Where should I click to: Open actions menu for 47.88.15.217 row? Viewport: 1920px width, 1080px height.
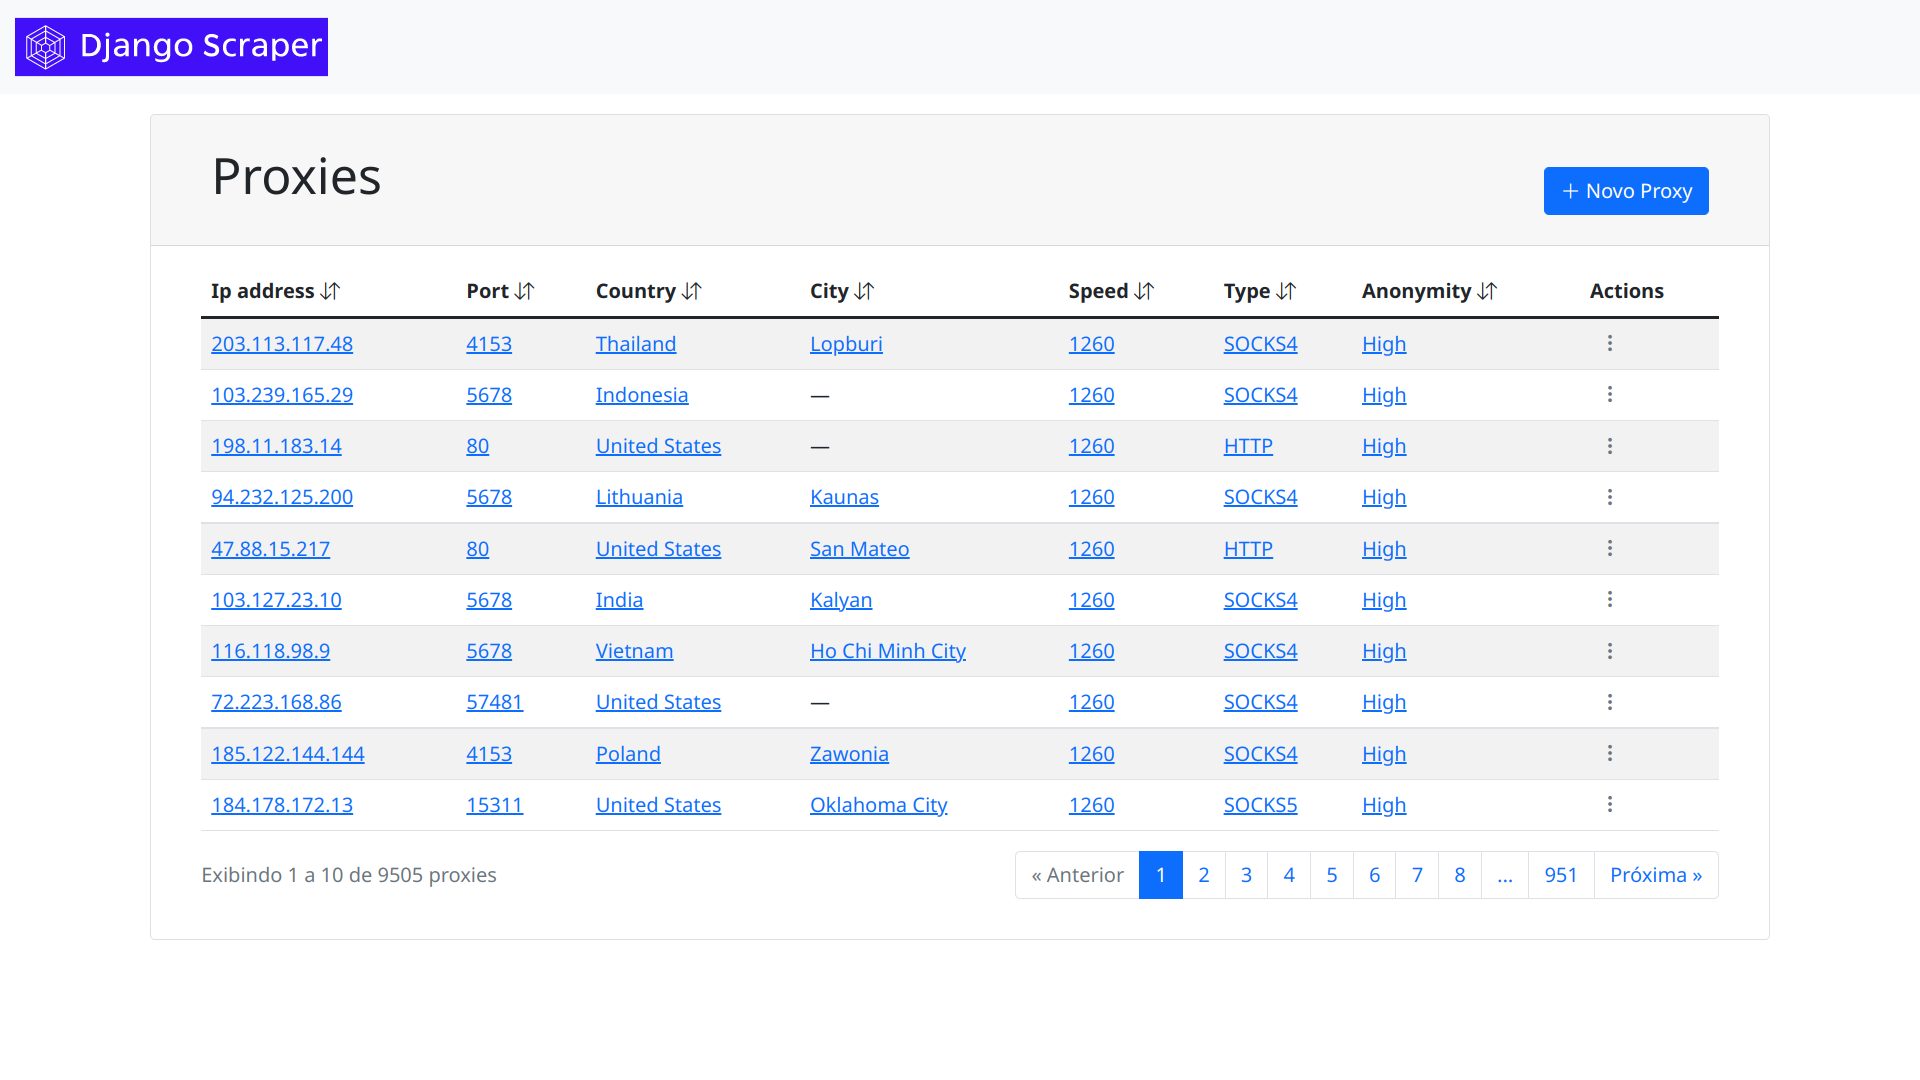point(1610,548)
